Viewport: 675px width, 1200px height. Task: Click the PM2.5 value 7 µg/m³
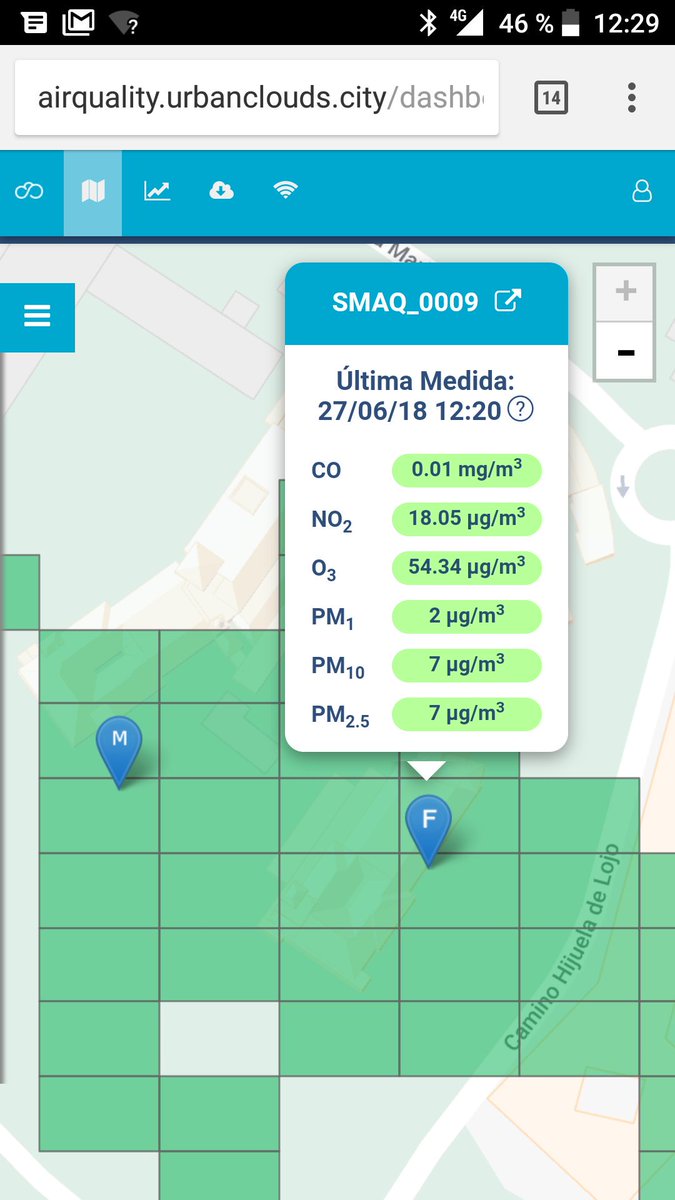tap(466, 713)
